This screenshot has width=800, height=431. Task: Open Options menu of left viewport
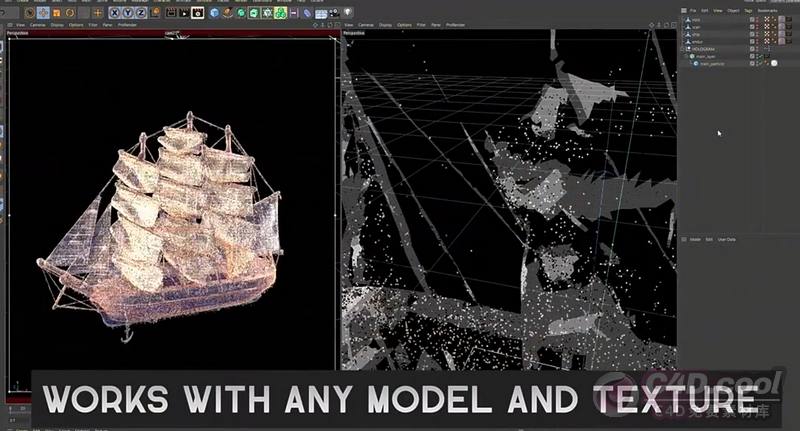pos(76,24)
